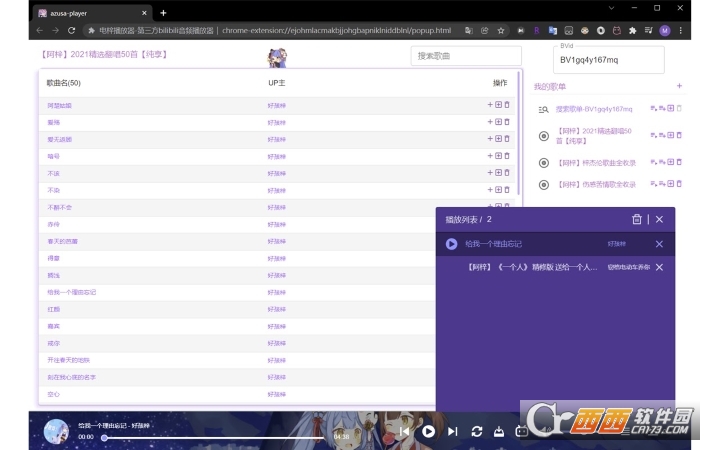Go to the previous track
The width and height of the screenshot is (720, 450).
pyautogui.click(x=405, y=431)
